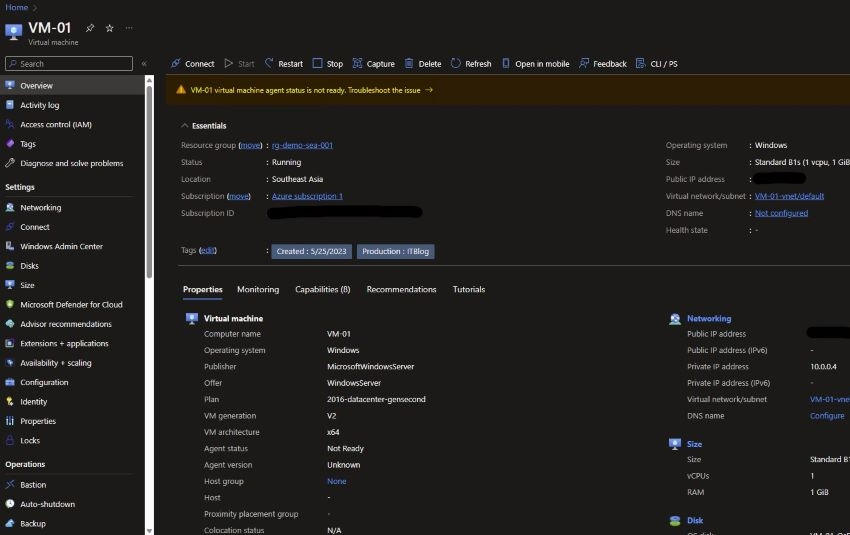
Task: Click the Connect toolbar button
Action: pyautogui.click(x=192, y=63)
